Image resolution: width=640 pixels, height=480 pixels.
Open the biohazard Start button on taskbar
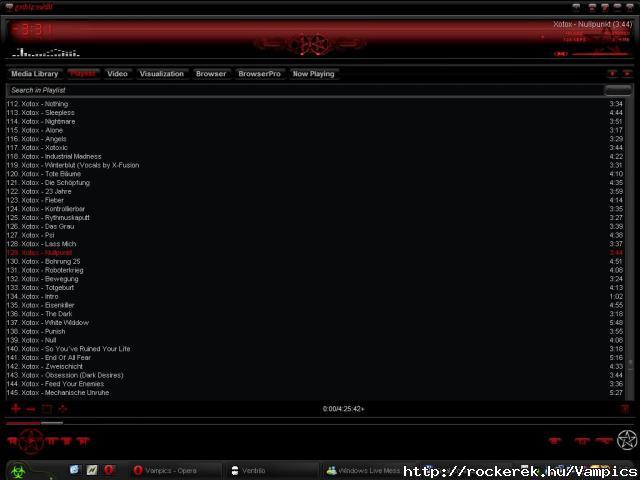(18, 471)
